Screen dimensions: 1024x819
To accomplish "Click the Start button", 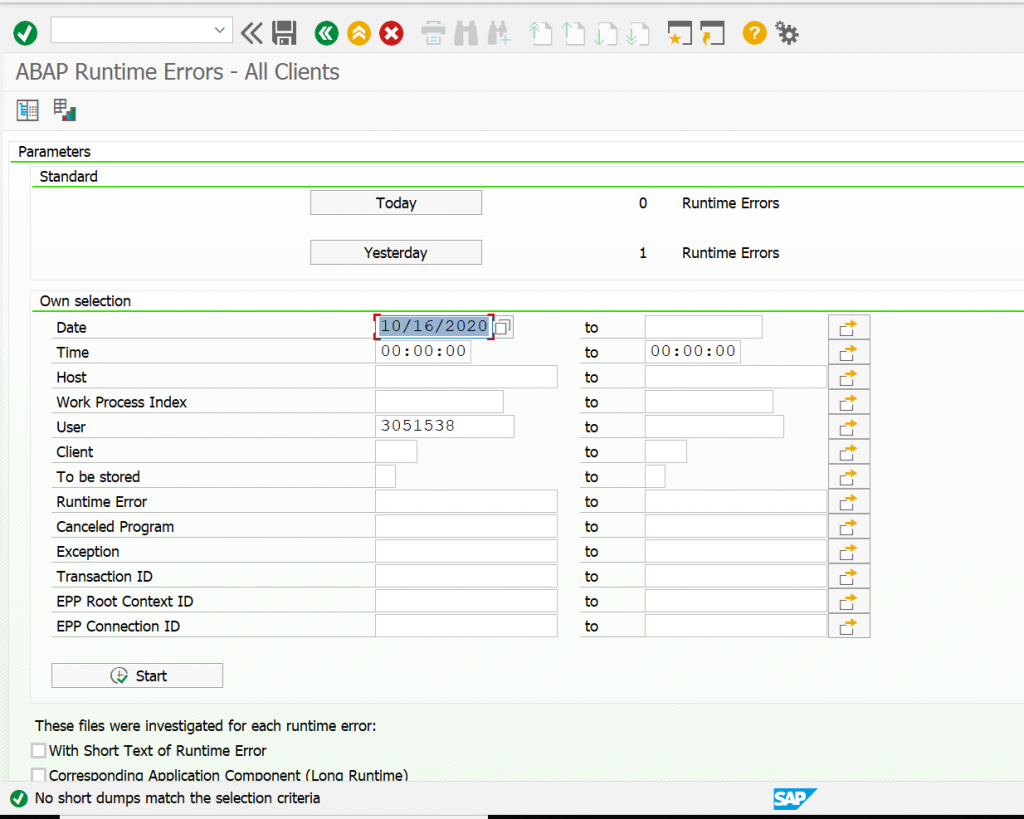I will [x=137, y=676].
